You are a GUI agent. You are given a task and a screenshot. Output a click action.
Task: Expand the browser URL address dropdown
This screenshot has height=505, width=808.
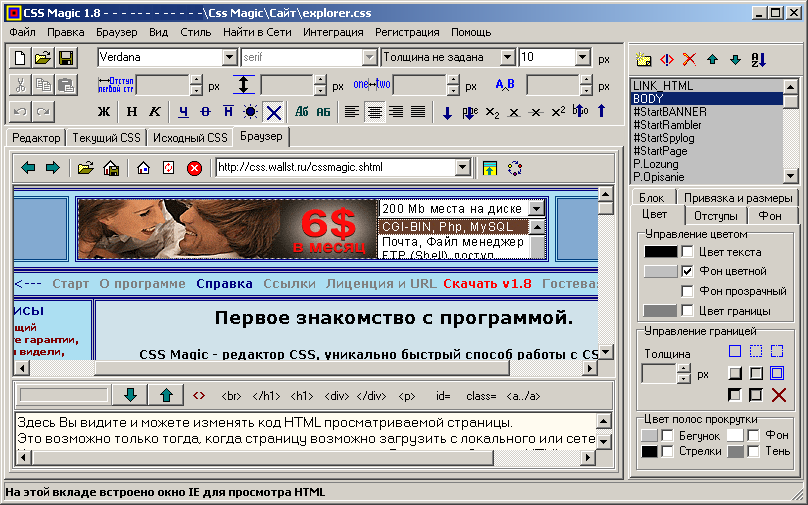tap(462, 167)
